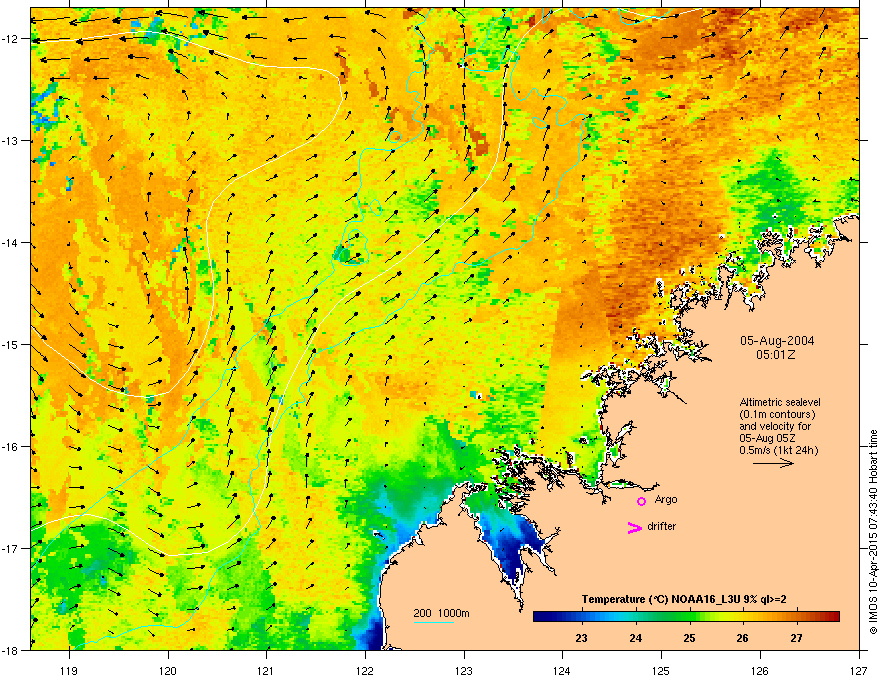Click the latitude axis label -17
Screen dimensions: 880x680
10,548
